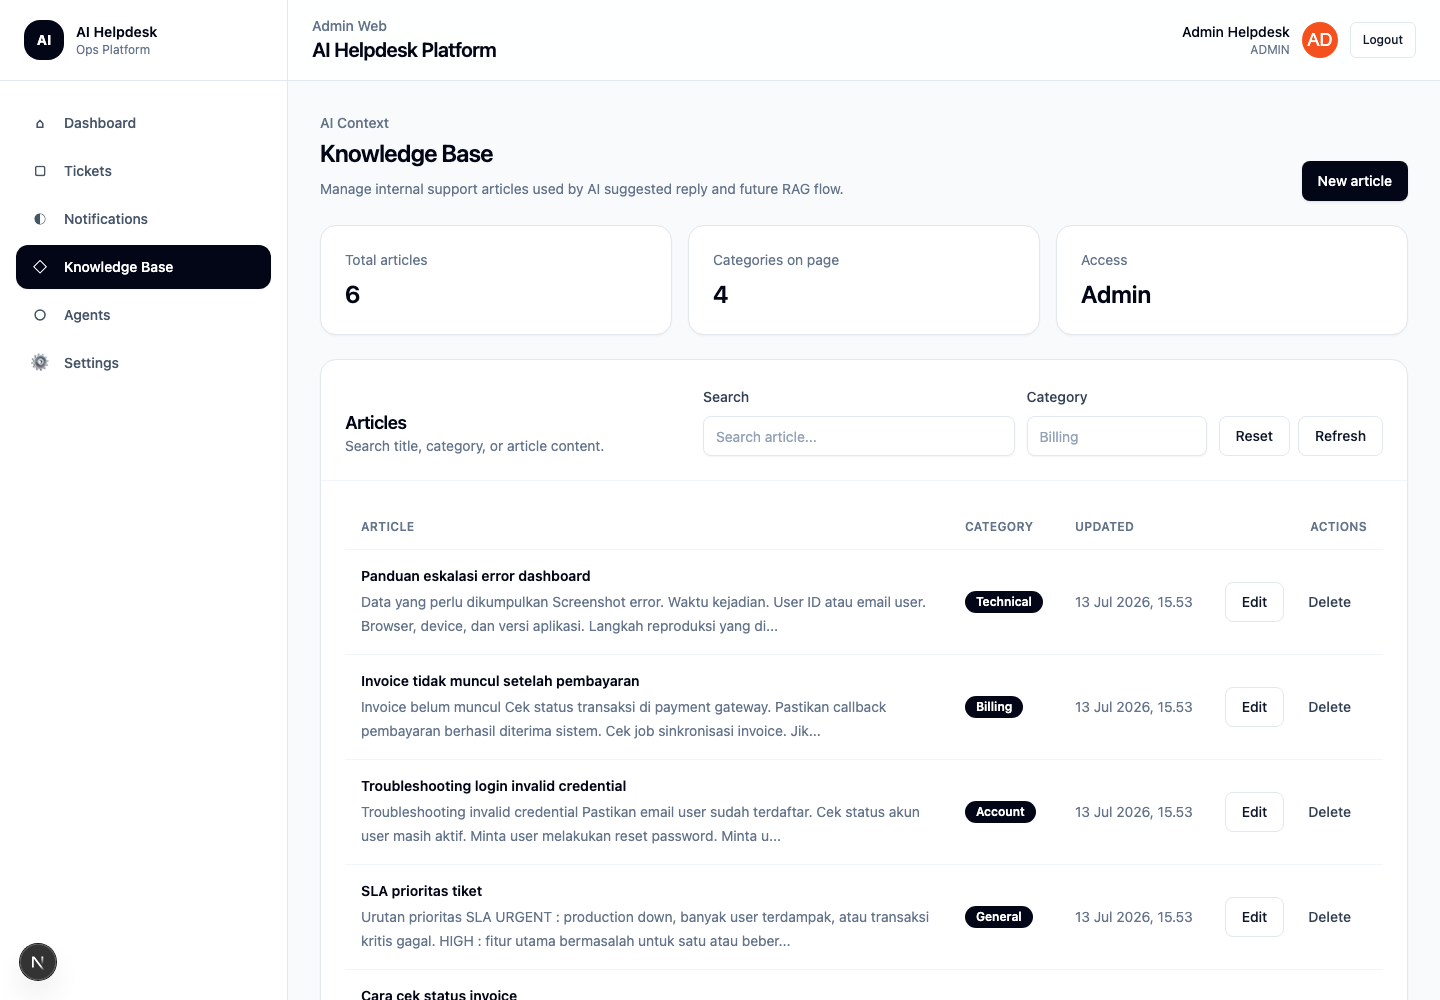This screenshot has width=1440, height=1000.
Task: Click the Knowledge Base diamond icon
Action: click(40, 267)
